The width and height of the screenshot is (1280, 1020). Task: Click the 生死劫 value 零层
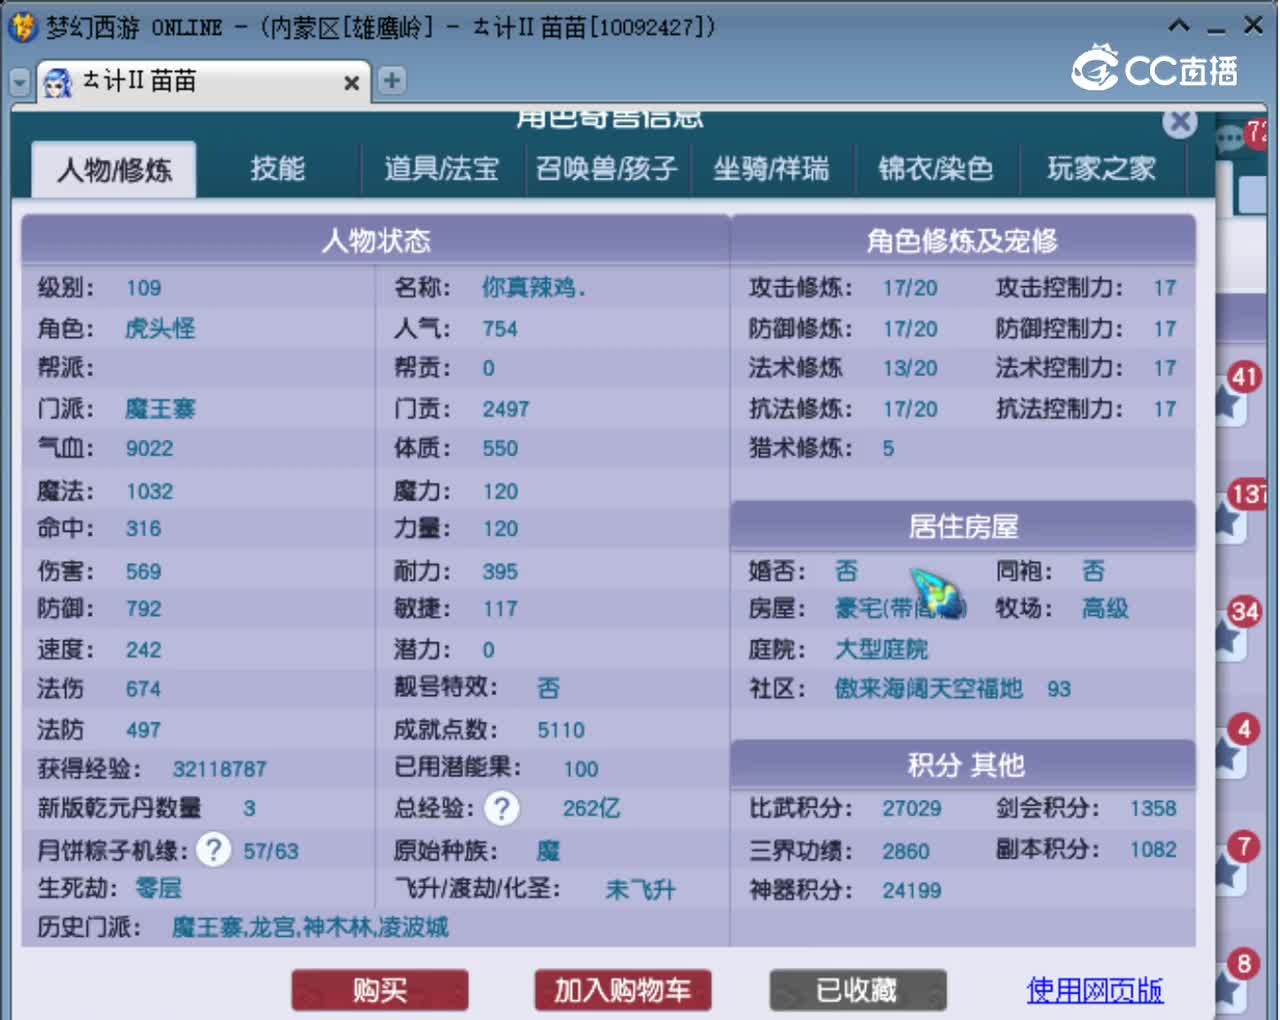click(x=158, y=888)
